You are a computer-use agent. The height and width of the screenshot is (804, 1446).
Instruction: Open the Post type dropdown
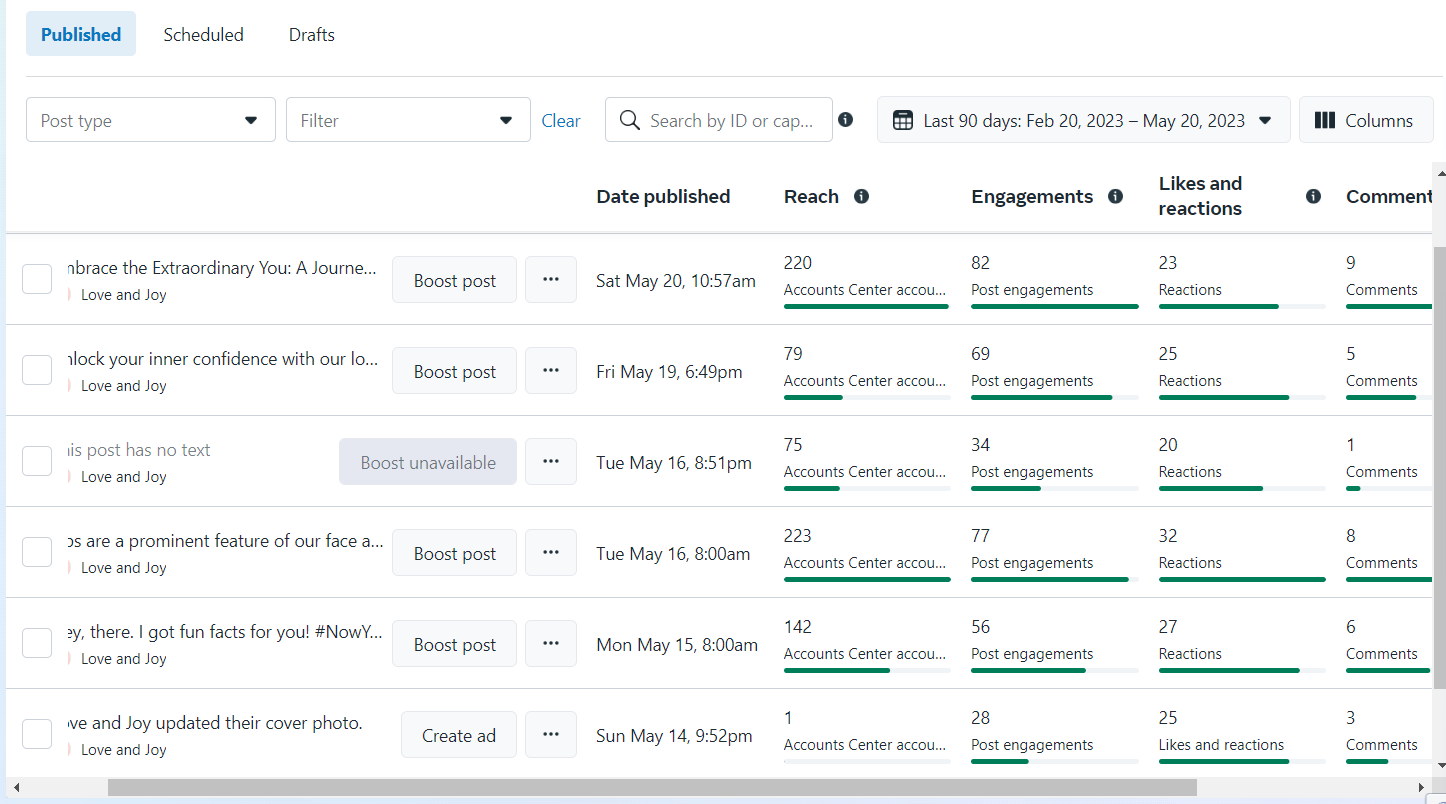point(150,120)
